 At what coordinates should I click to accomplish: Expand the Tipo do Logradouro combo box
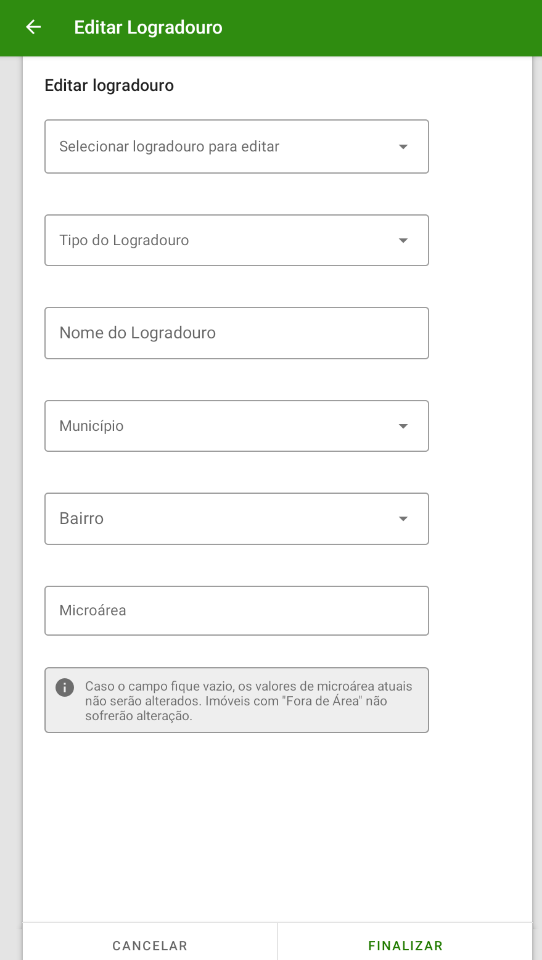point(236,240)
